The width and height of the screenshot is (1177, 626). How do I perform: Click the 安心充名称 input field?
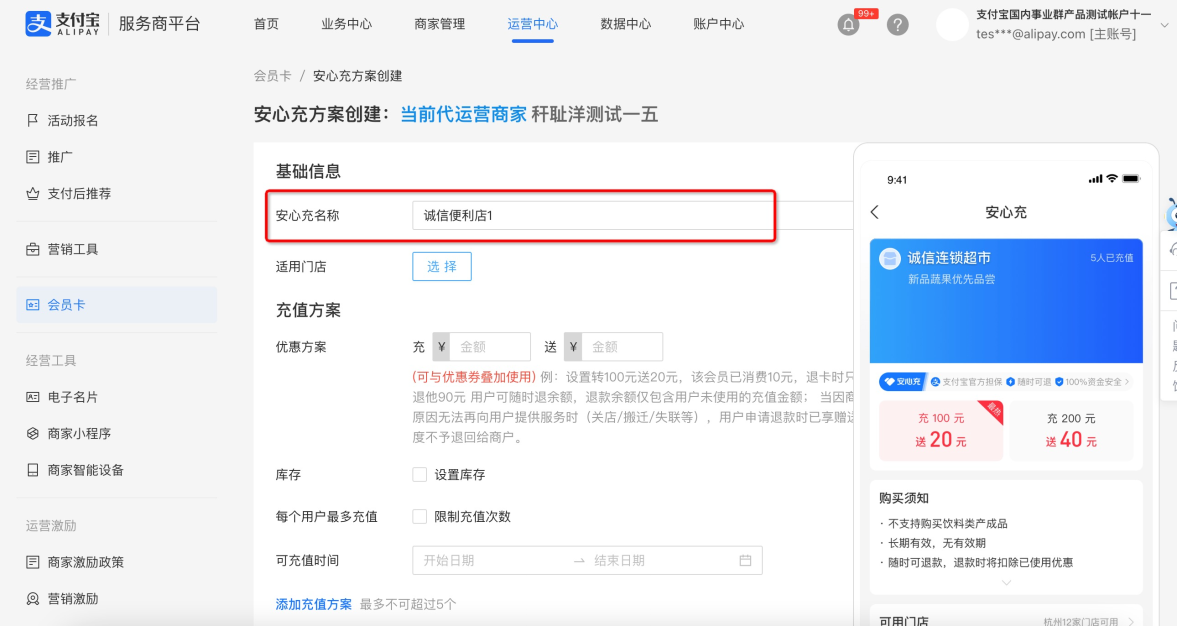click(x=632, y=215)
